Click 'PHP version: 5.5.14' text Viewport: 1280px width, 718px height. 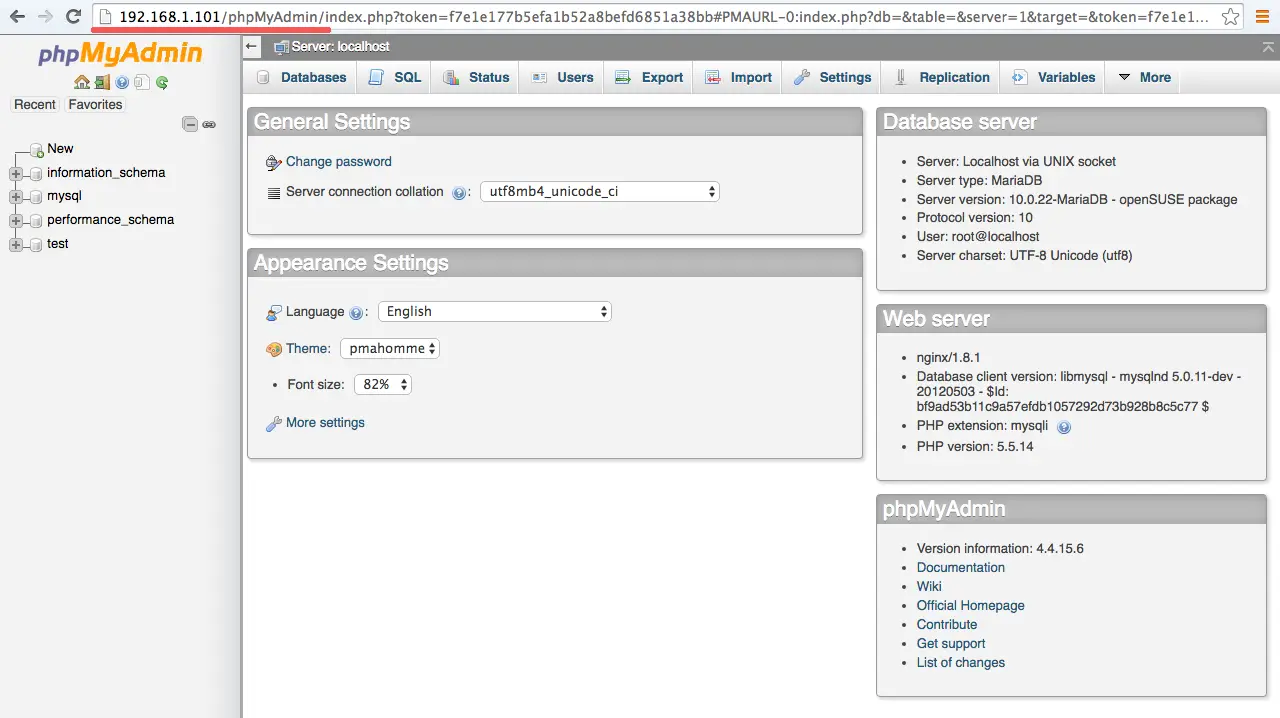pos(975,447)
